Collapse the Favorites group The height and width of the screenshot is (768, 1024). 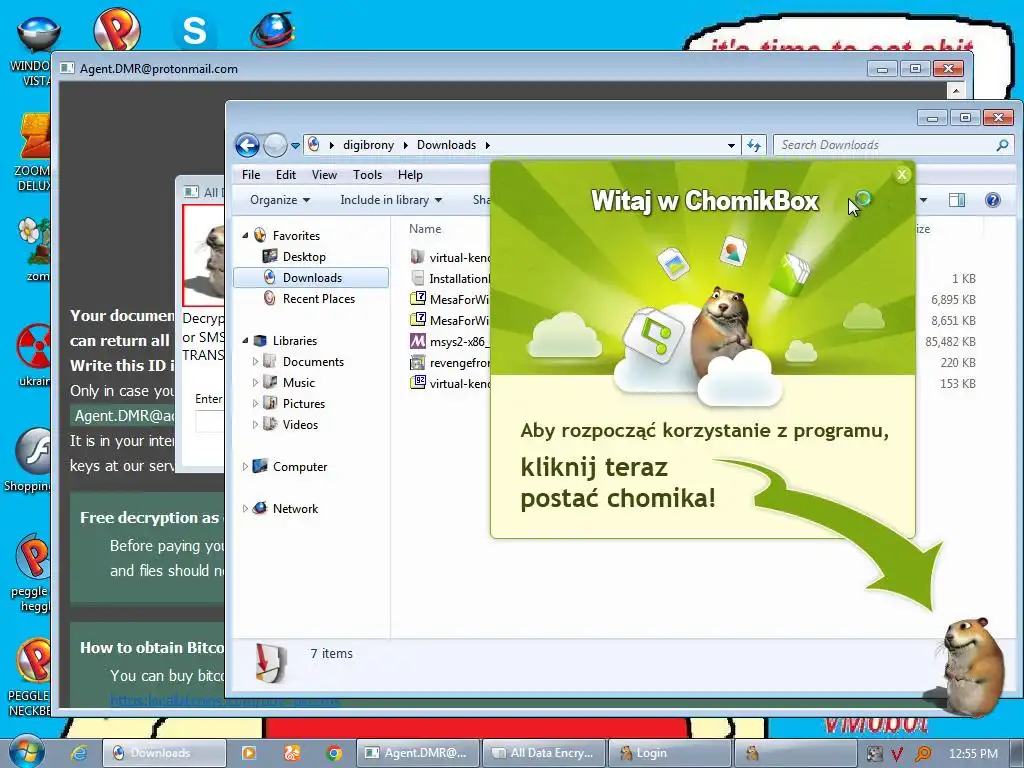[x=246, y=235]
